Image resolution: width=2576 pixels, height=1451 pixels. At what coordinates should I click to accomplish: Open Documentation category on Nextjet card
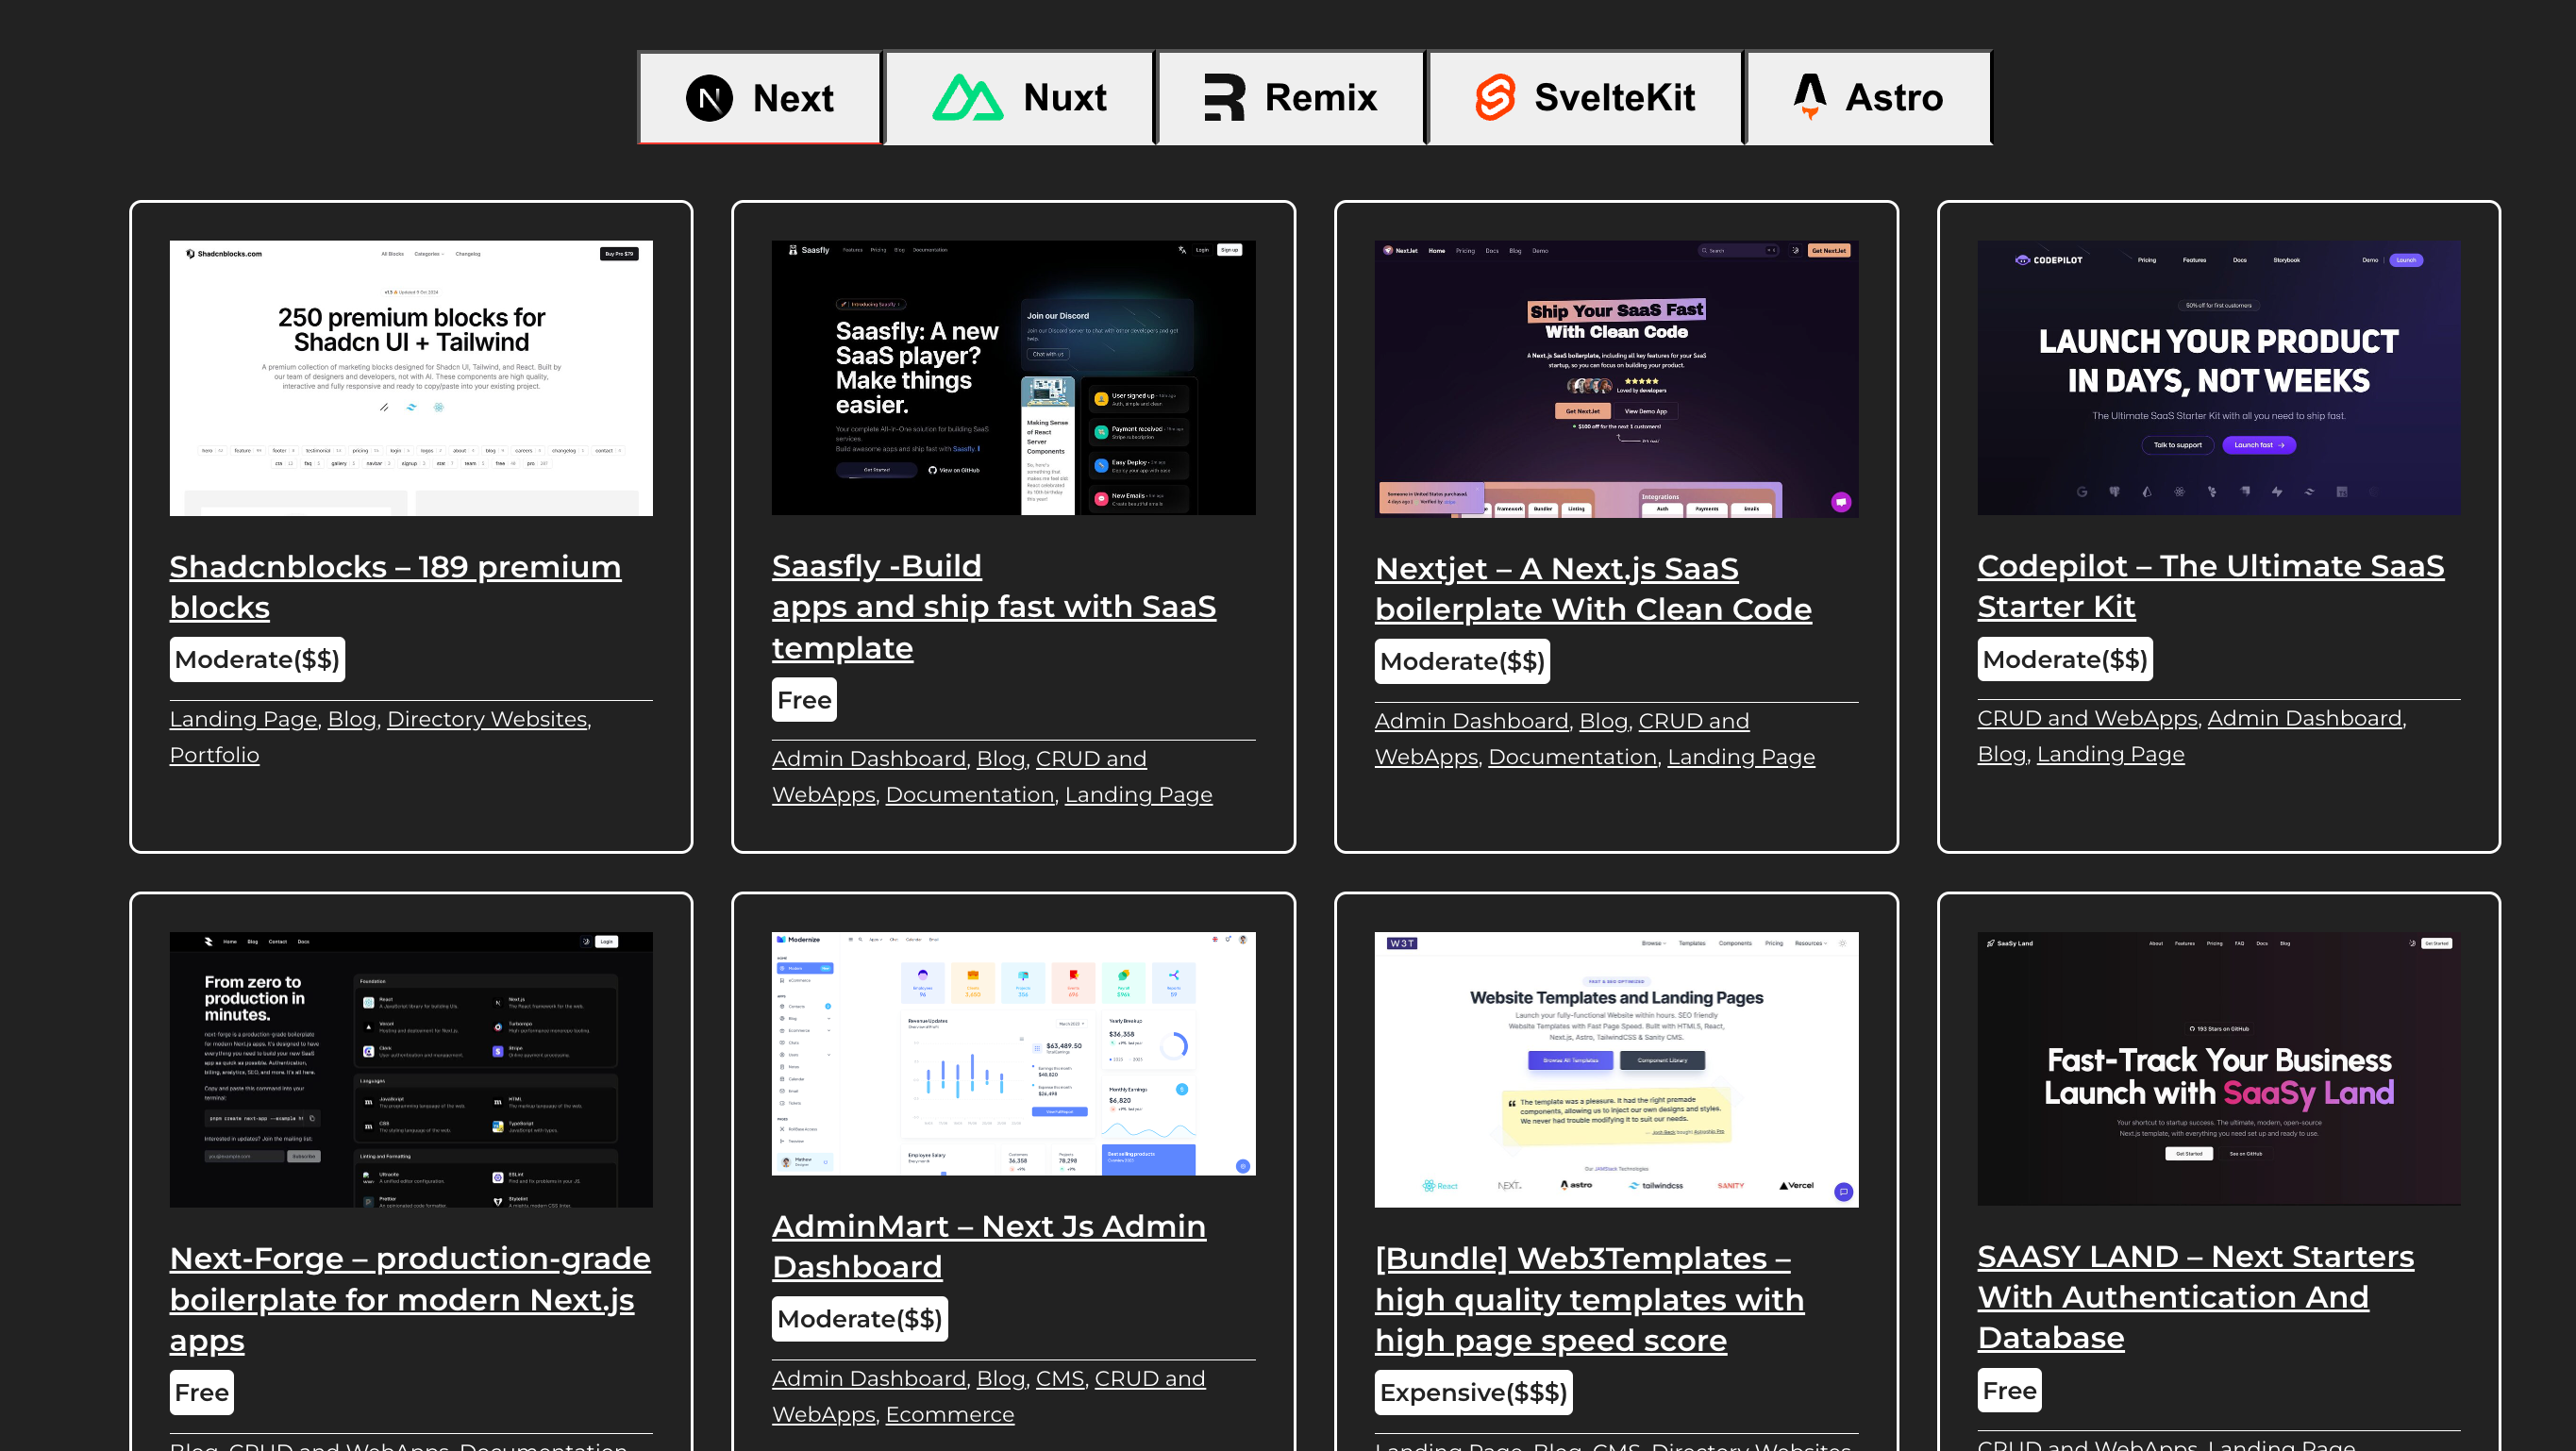coord(1572,757)
